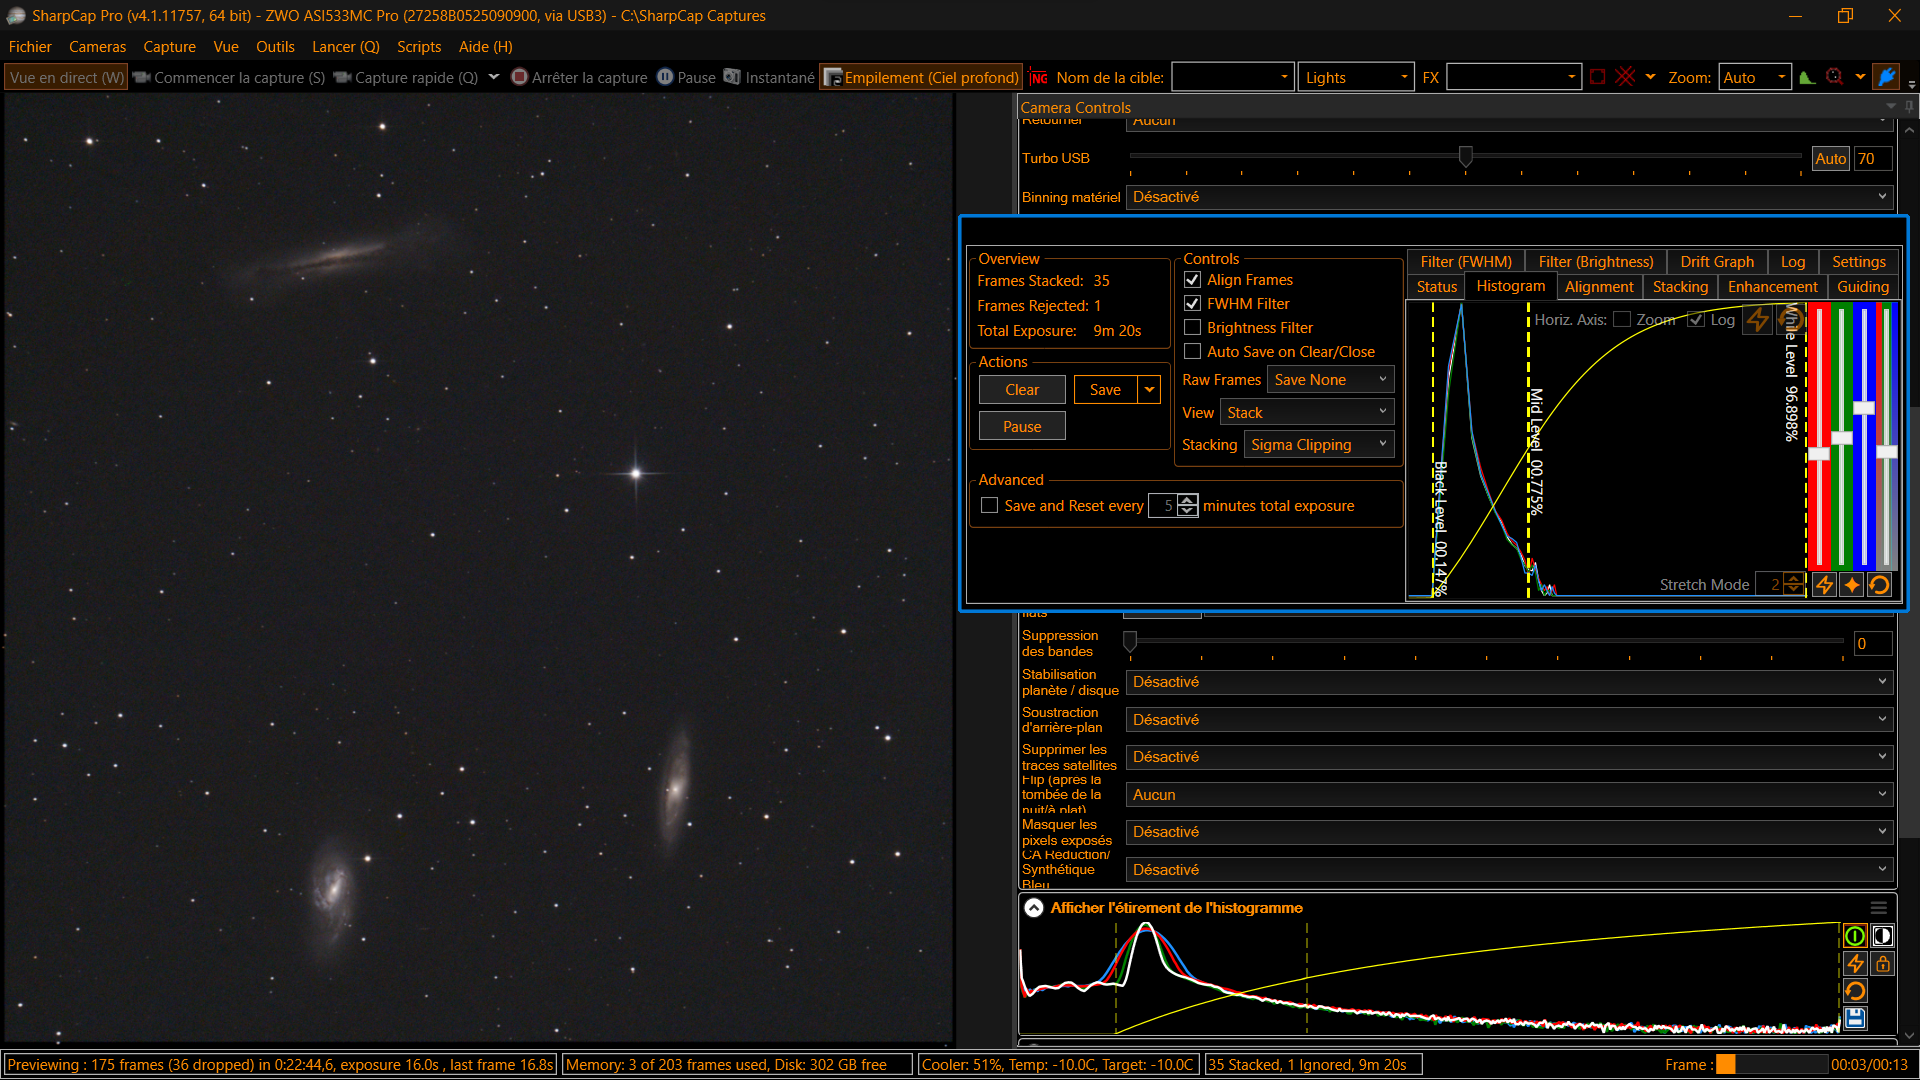This screenshot has height=1080, width=1920.
Task: Click the red crossed reticule overlay icon
Action: click(x=1625, y=77)
